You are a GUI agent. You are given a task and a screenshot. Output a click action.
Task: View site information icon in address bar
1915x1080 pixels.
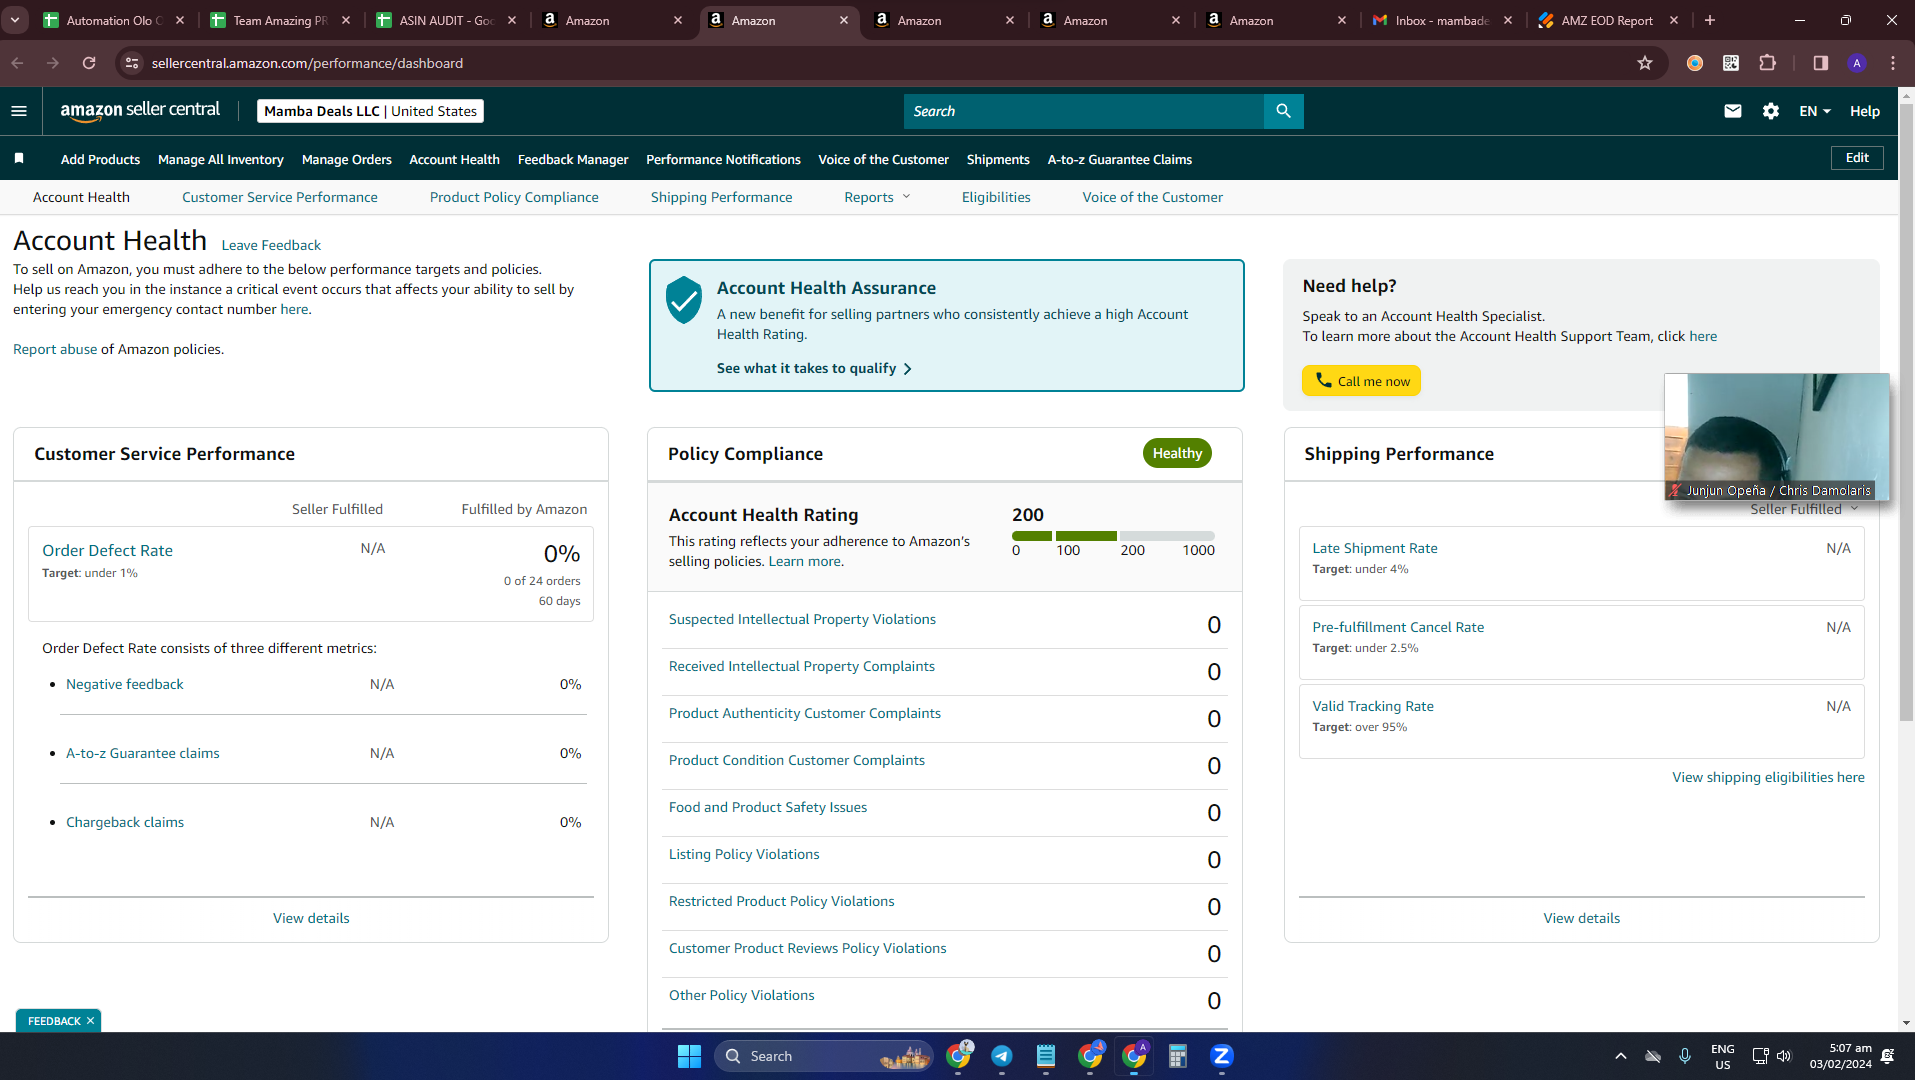point(131,63)
